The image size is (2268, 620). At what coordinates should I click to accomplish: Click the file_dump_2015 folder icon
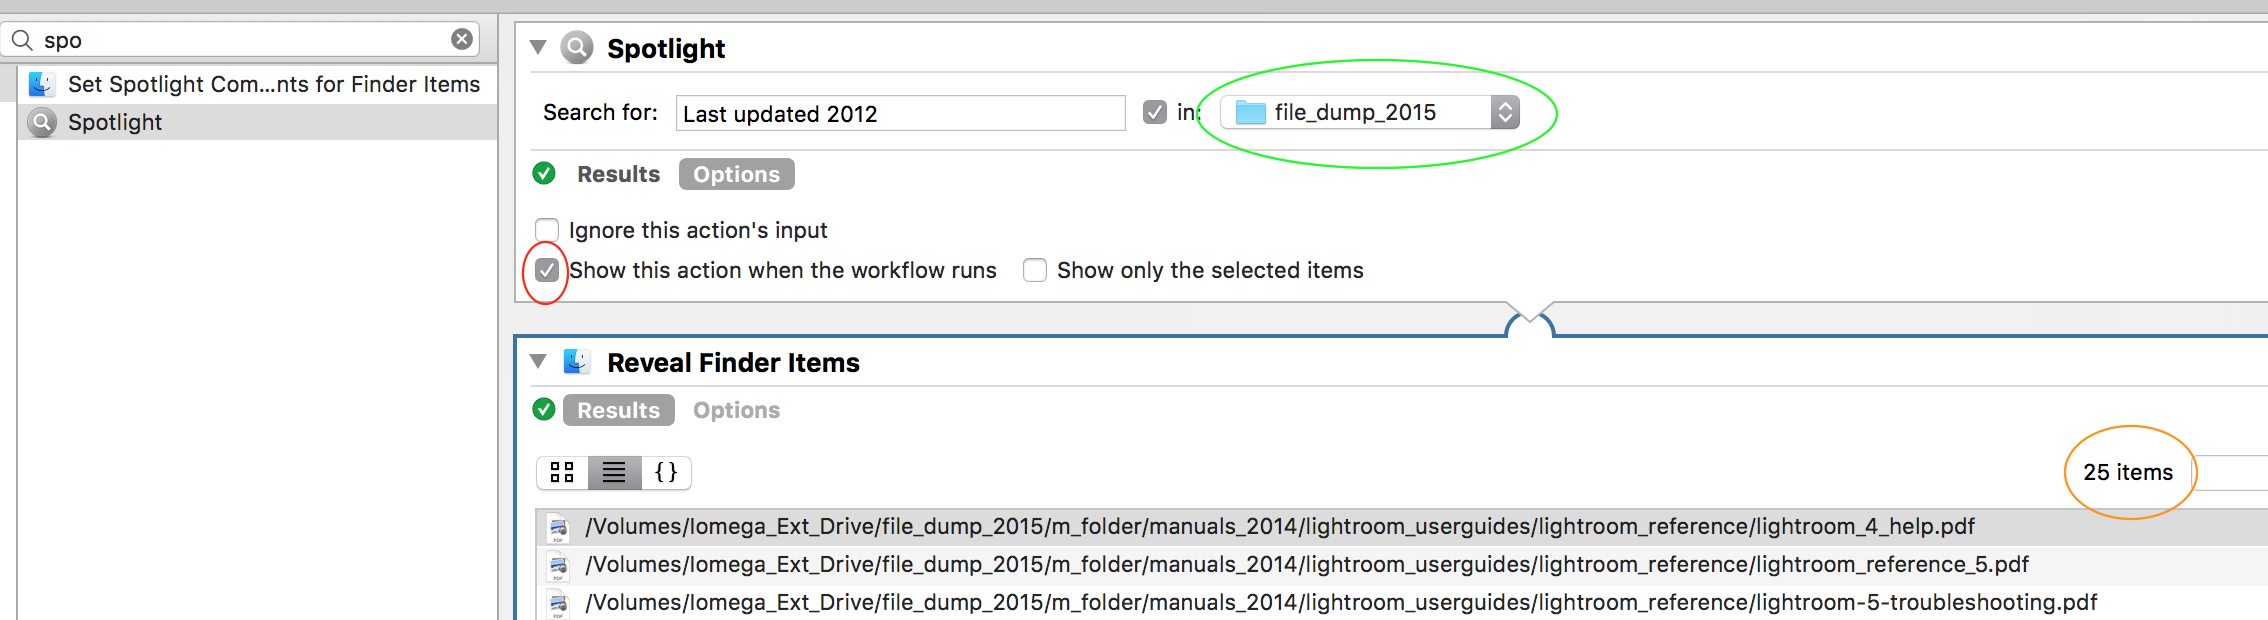click(1251, 112)
